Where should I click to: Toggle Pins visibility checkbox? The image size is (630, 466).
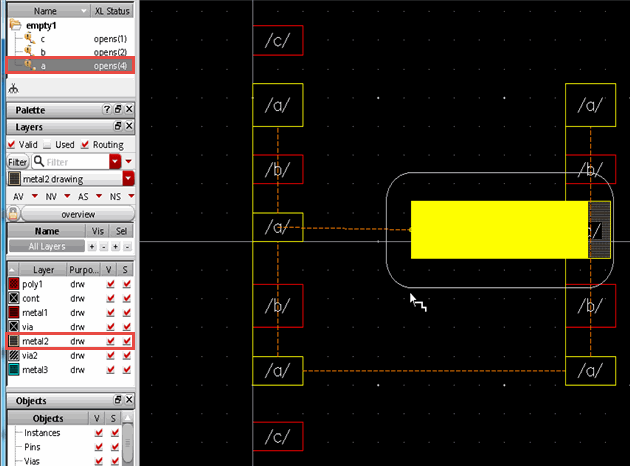[x=98, y=447]
